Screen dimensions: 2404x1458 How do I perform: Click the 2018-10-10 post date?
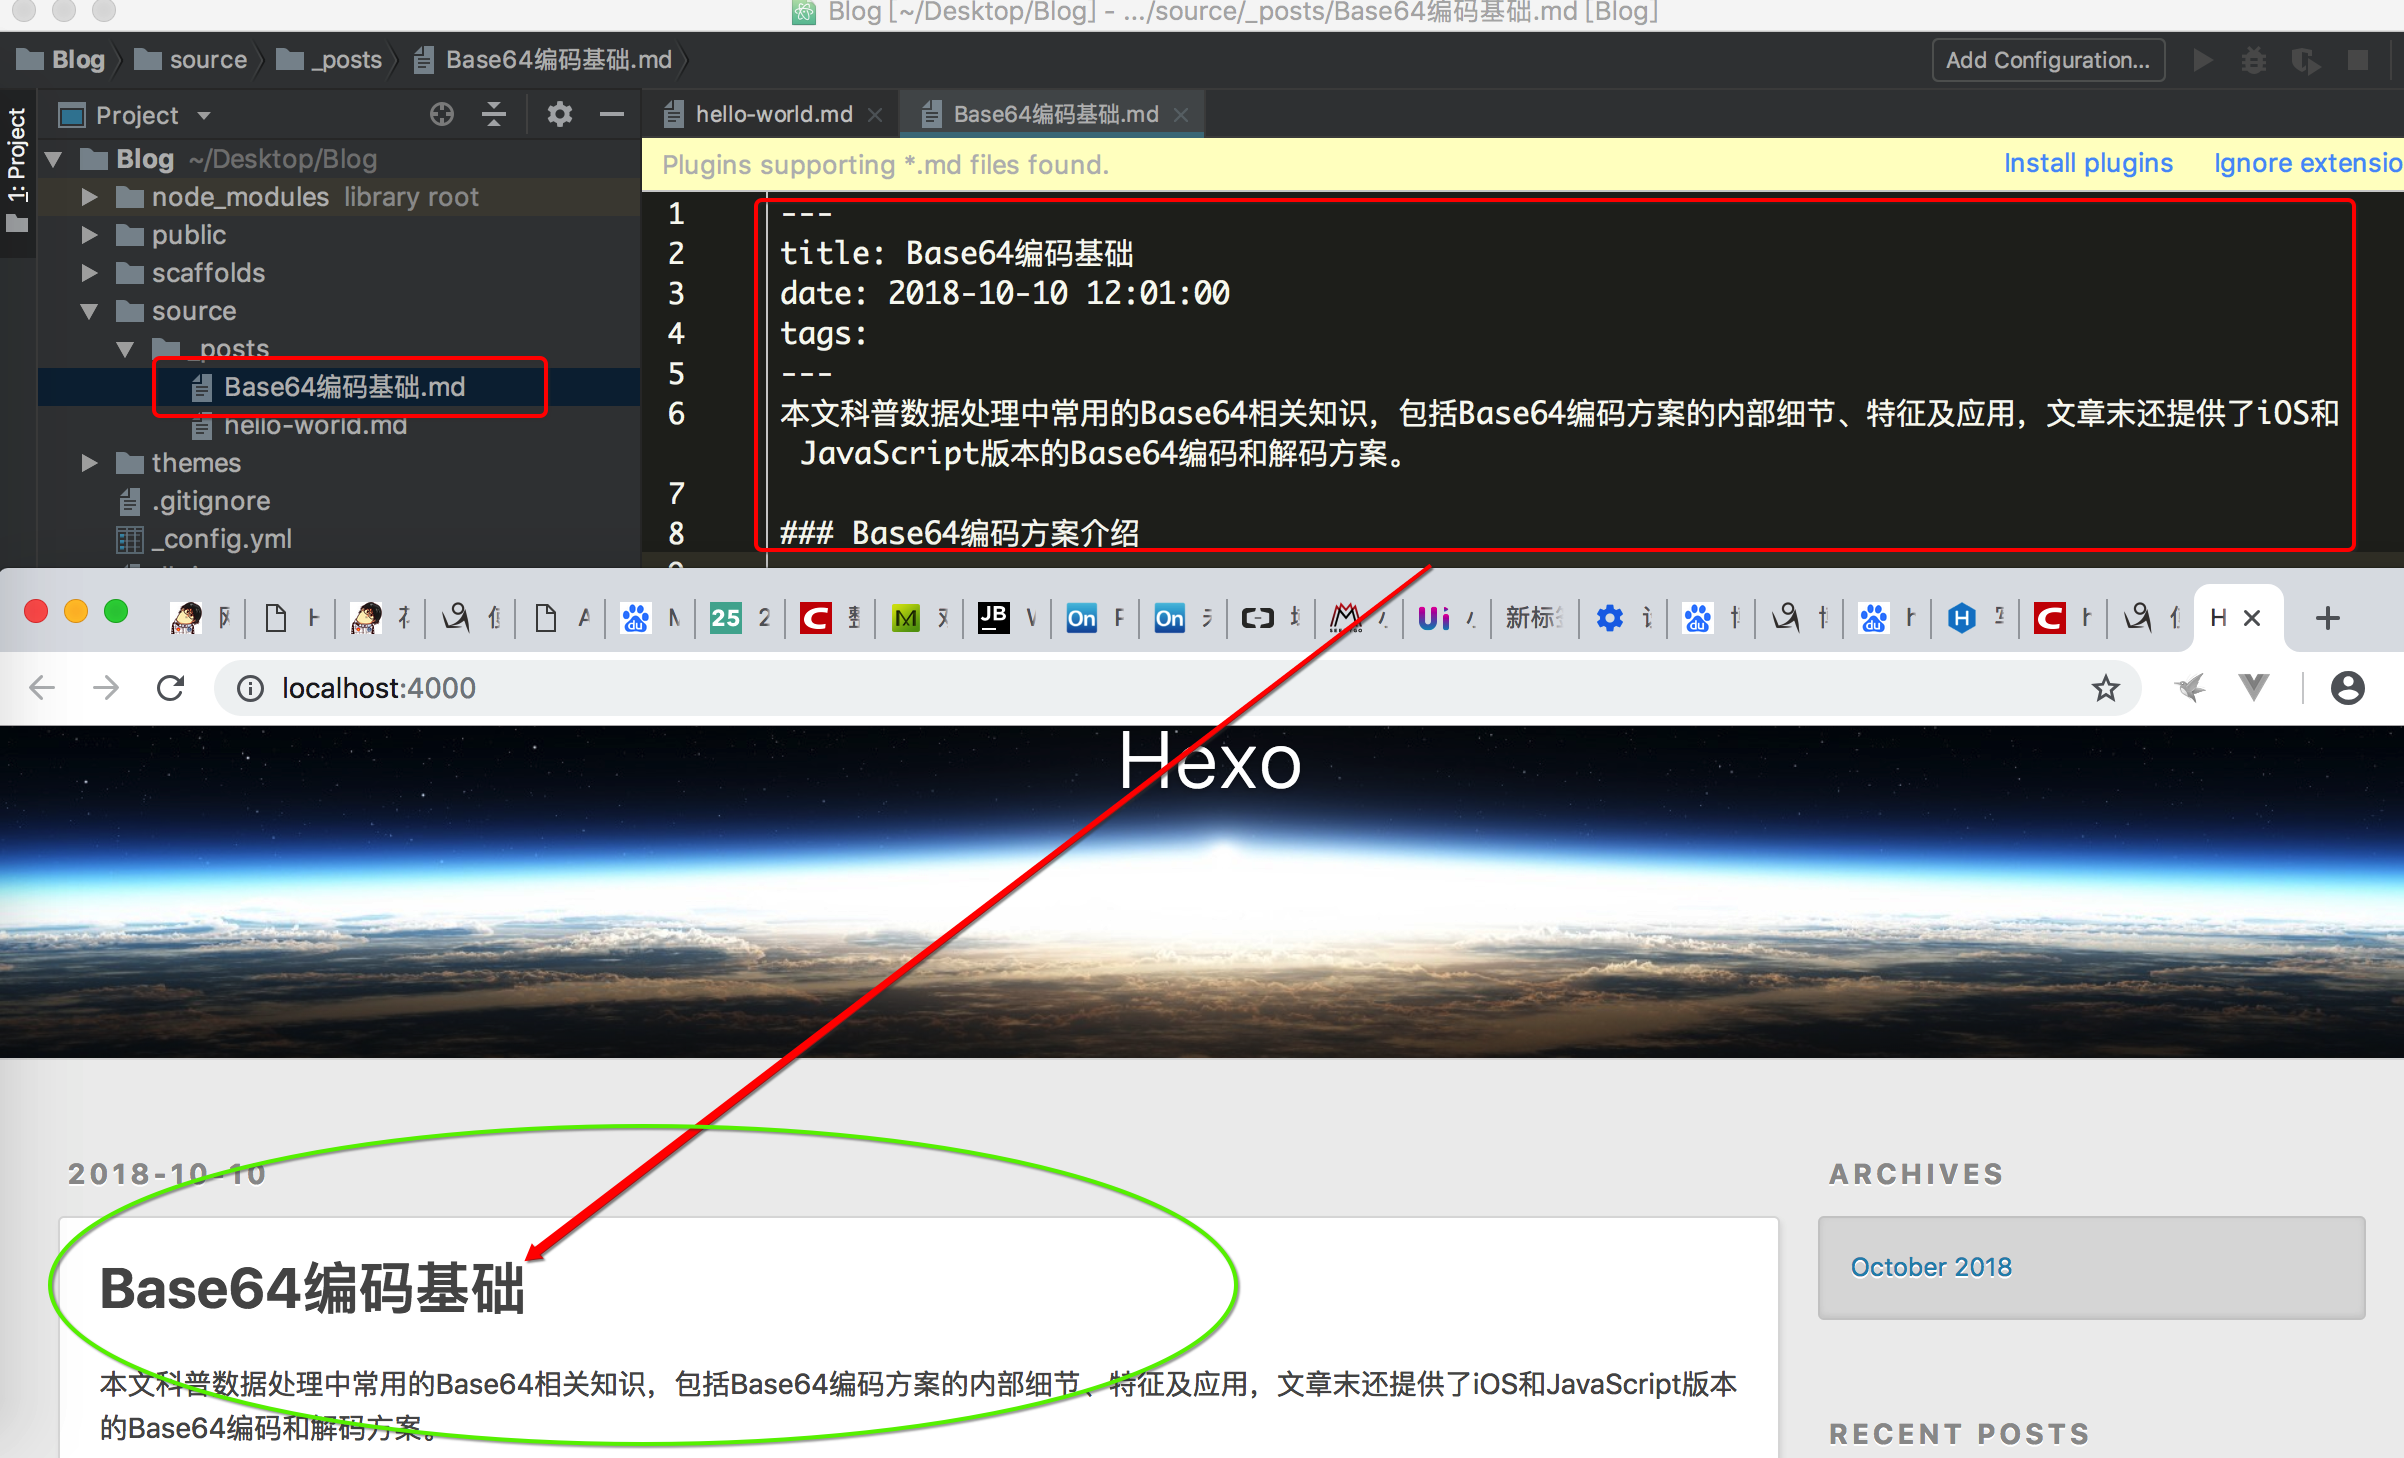tap(167, 1174)
